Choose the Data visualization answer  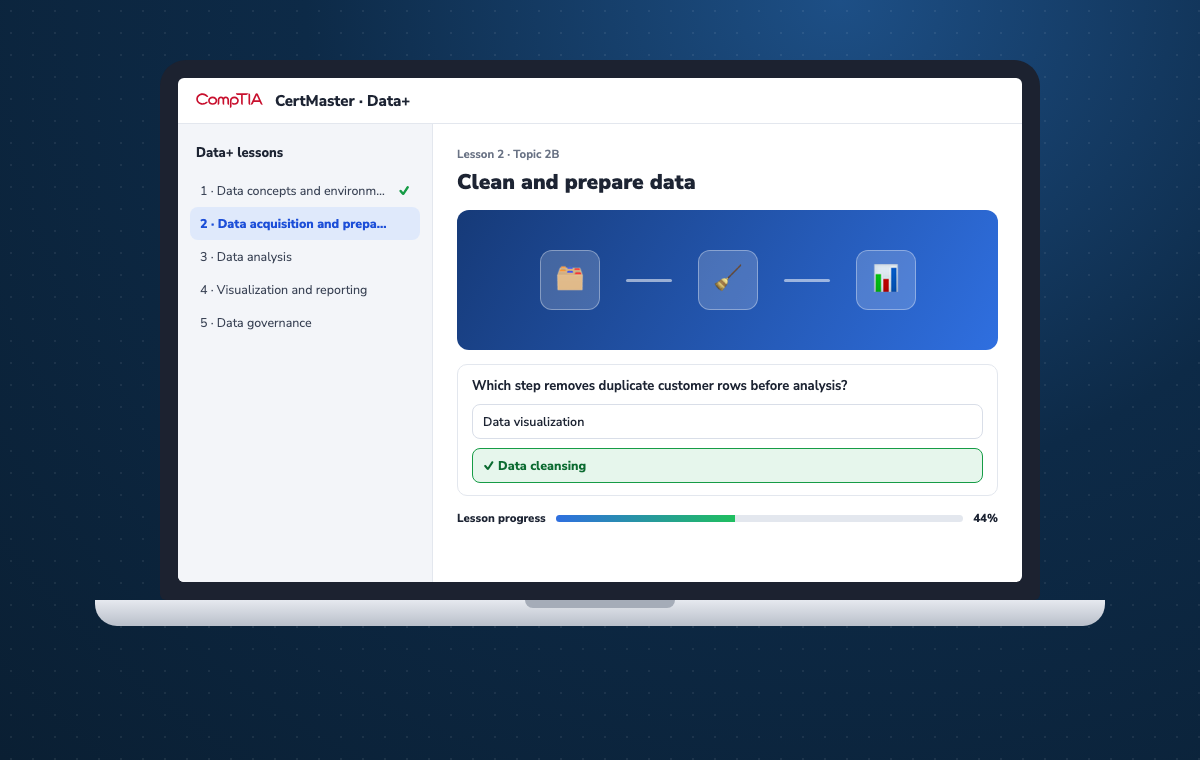click(x=727, y=422)
